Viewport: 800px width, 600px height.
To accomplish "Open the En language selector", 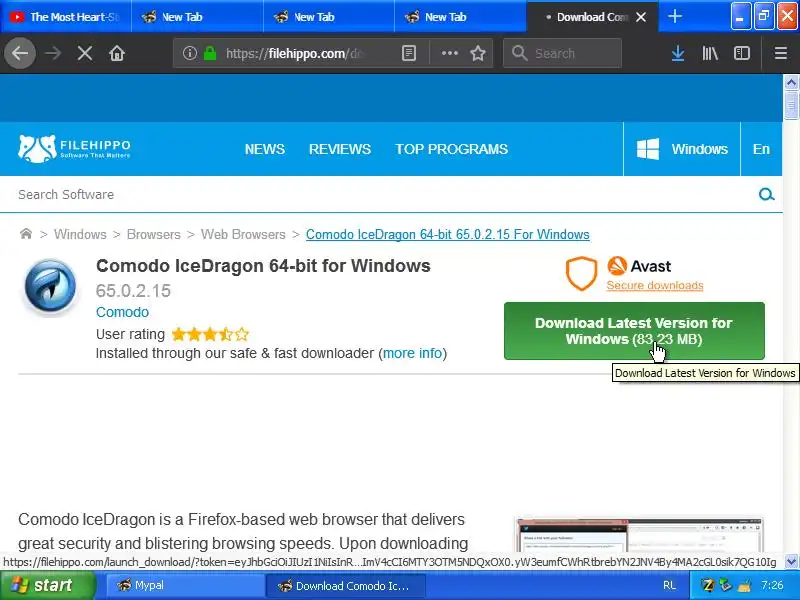I will click(761, 149).
